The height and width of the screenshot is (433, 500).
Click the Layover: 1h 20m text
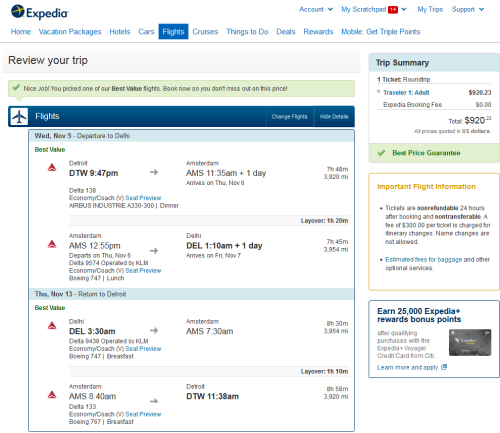324,221
